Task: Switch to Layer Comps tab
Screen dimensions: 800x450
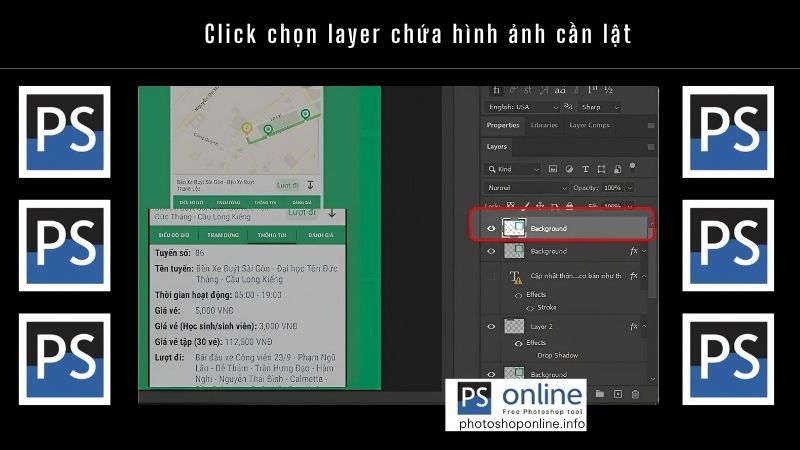Action: coord(589,125)
